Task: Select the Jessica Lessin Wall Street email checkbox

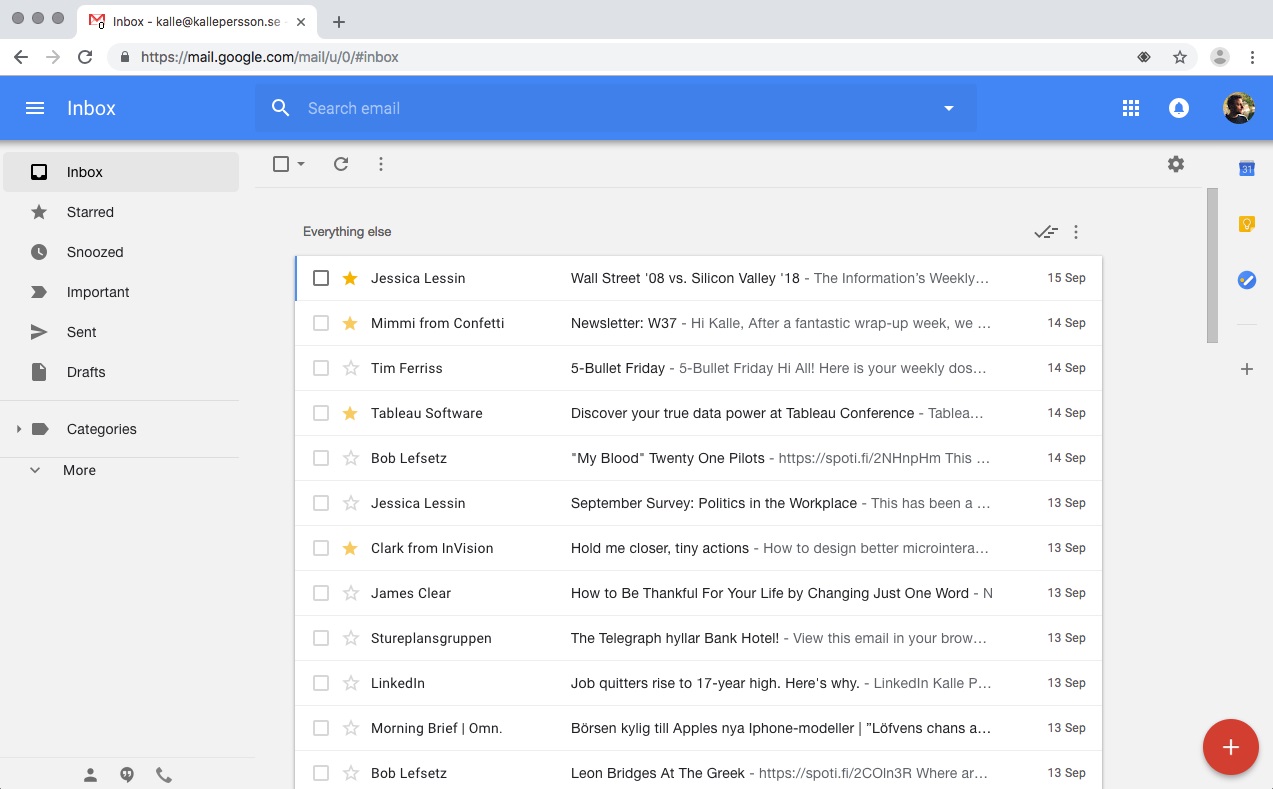Action: (321, 278)
